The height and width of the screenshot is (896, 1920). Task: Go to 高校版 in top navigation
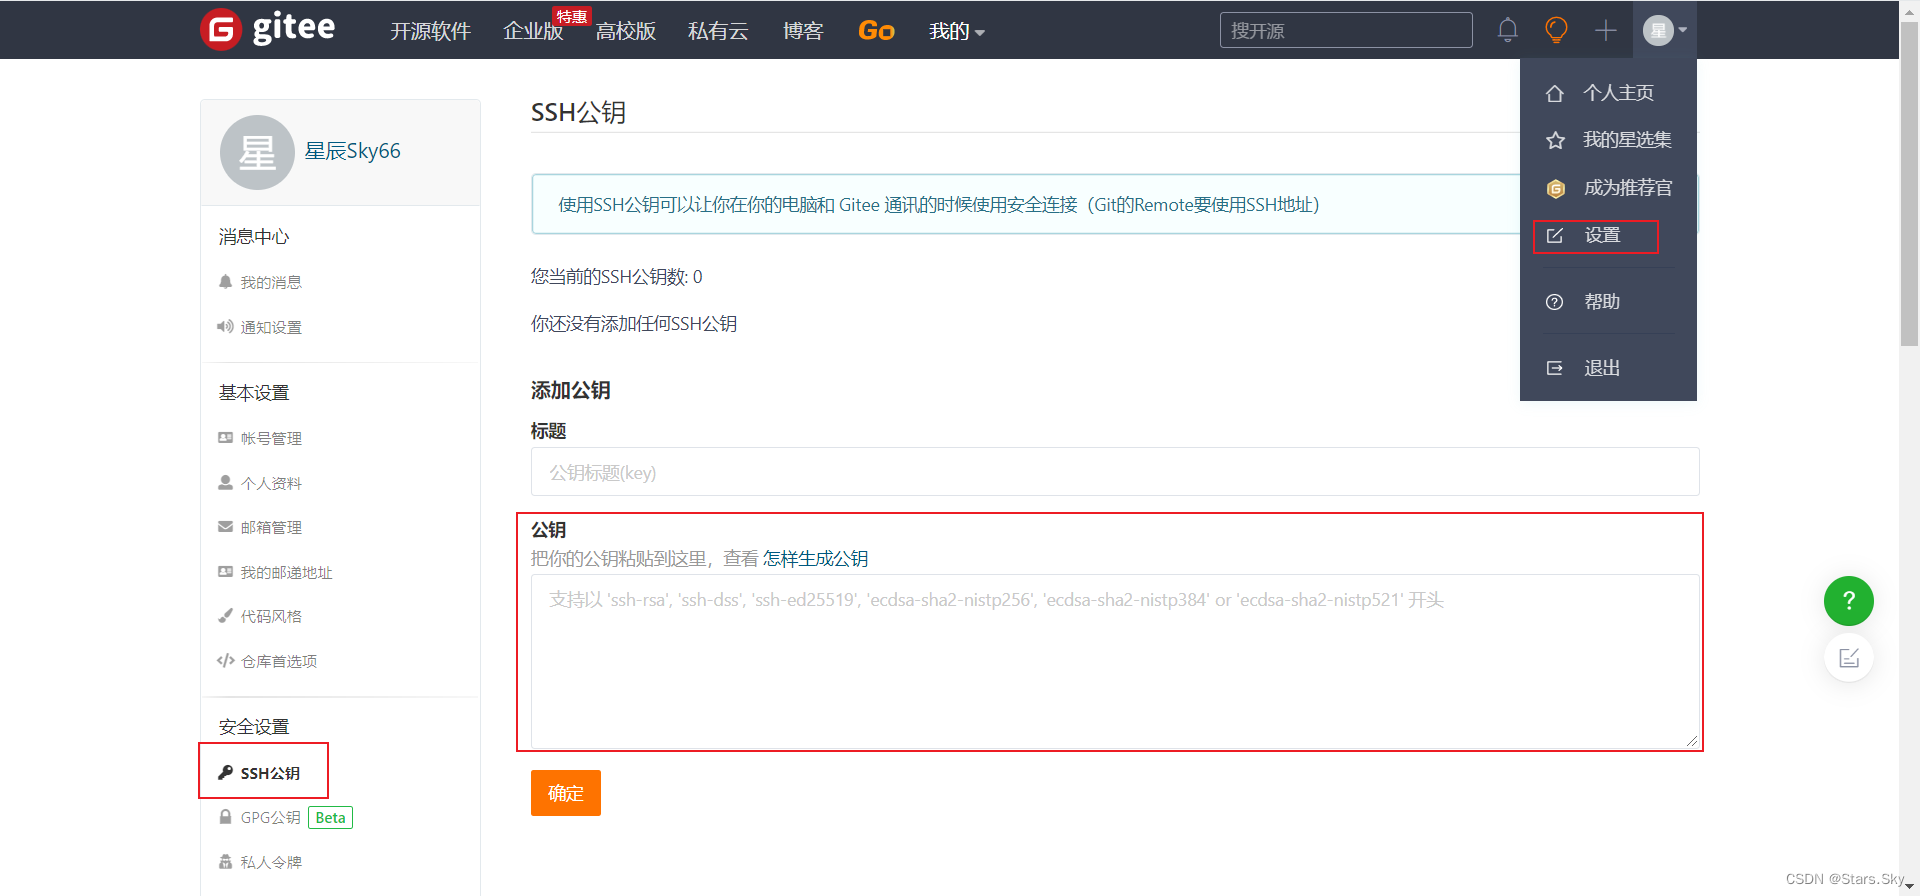pyautogui.click(x=626, y=31)
